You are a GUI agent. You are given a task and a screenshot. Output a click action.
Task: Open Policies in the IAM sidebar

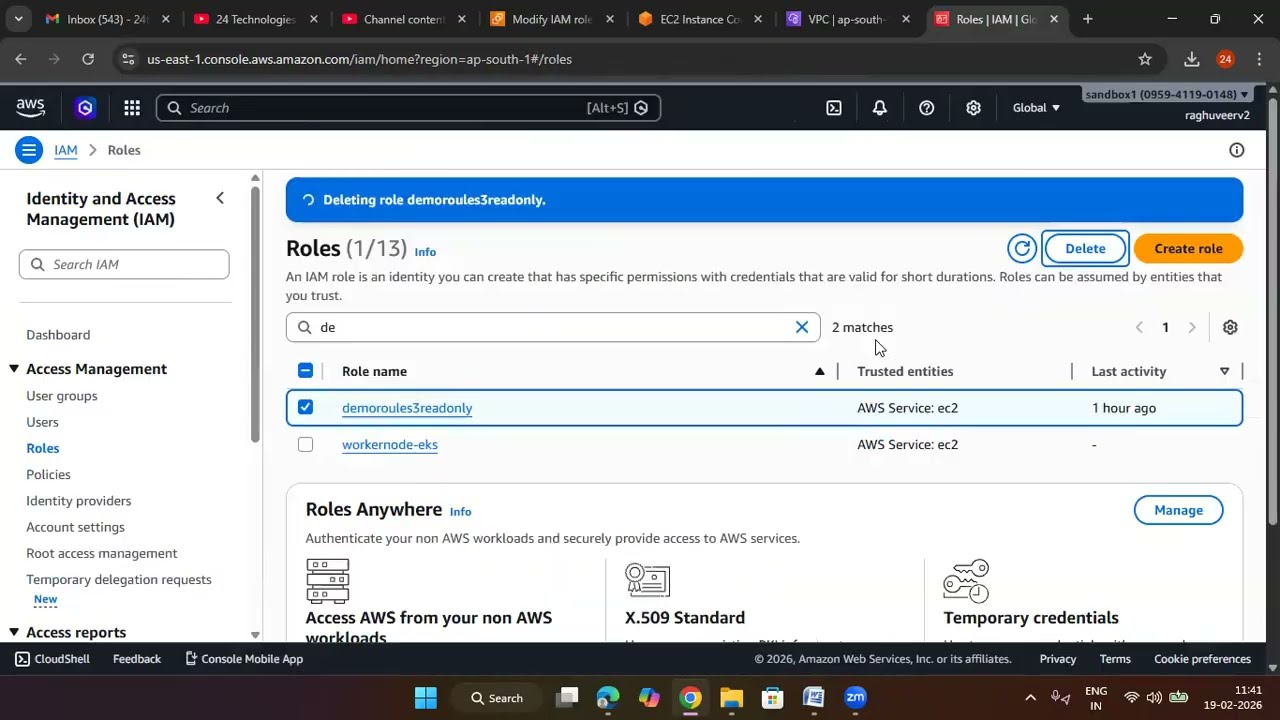click(x=48, y=474)
